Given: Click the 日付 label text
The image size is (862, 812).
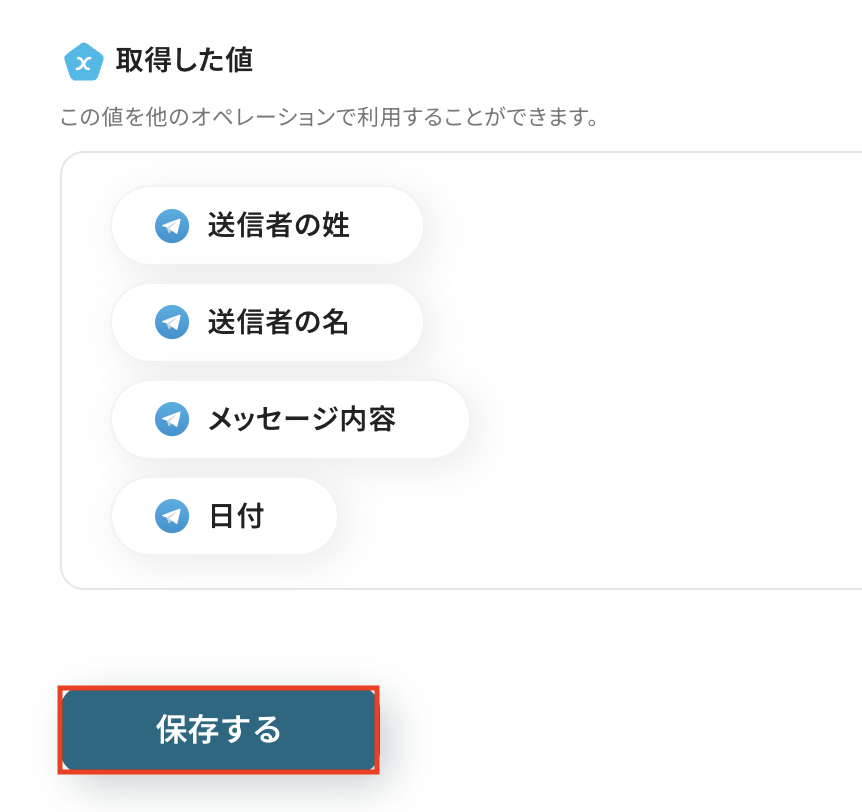Looking at the screenshot, I should click(x=236, y=516).
